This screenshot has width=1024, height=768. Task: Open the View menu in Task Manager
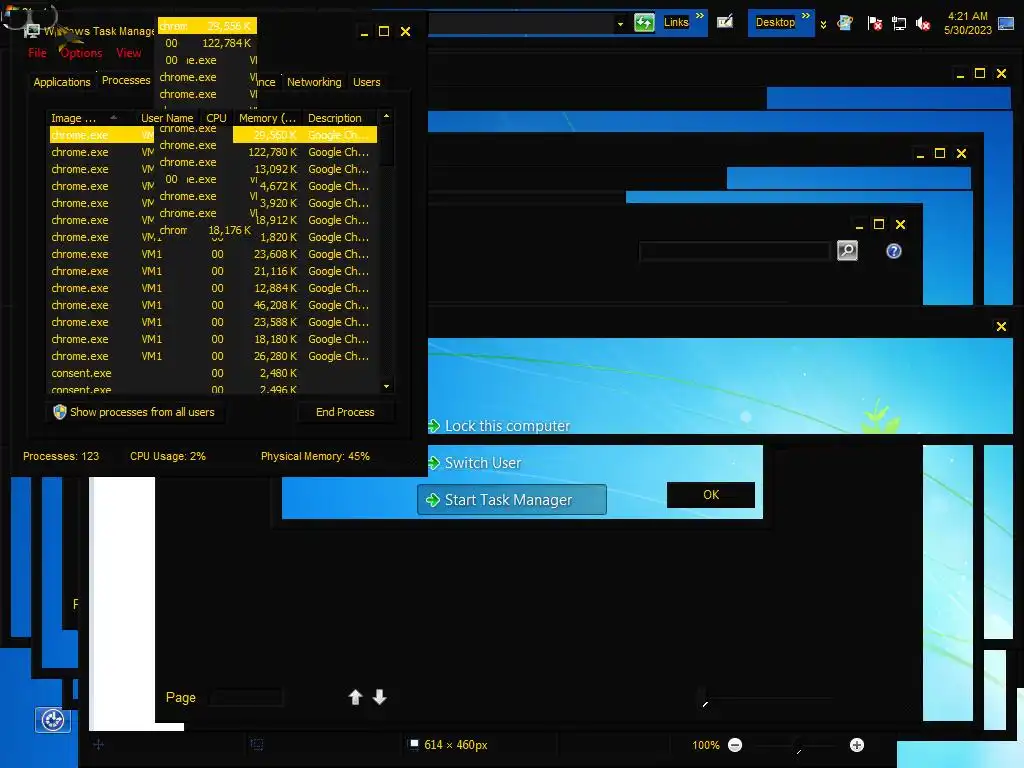pos(129,53)
